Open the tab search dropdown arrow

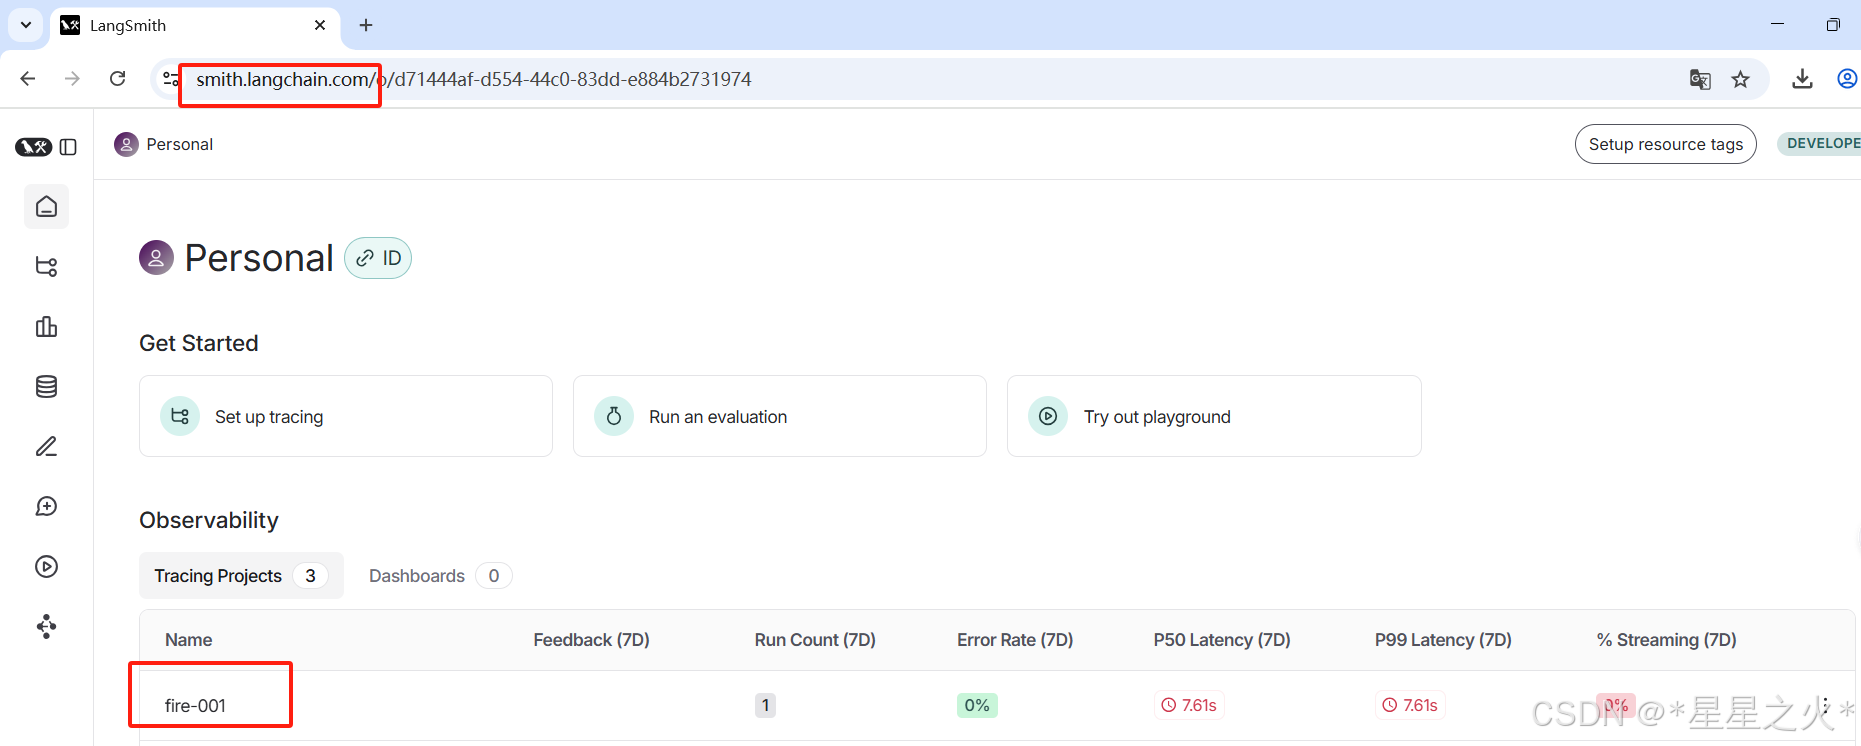pos(26,25)
